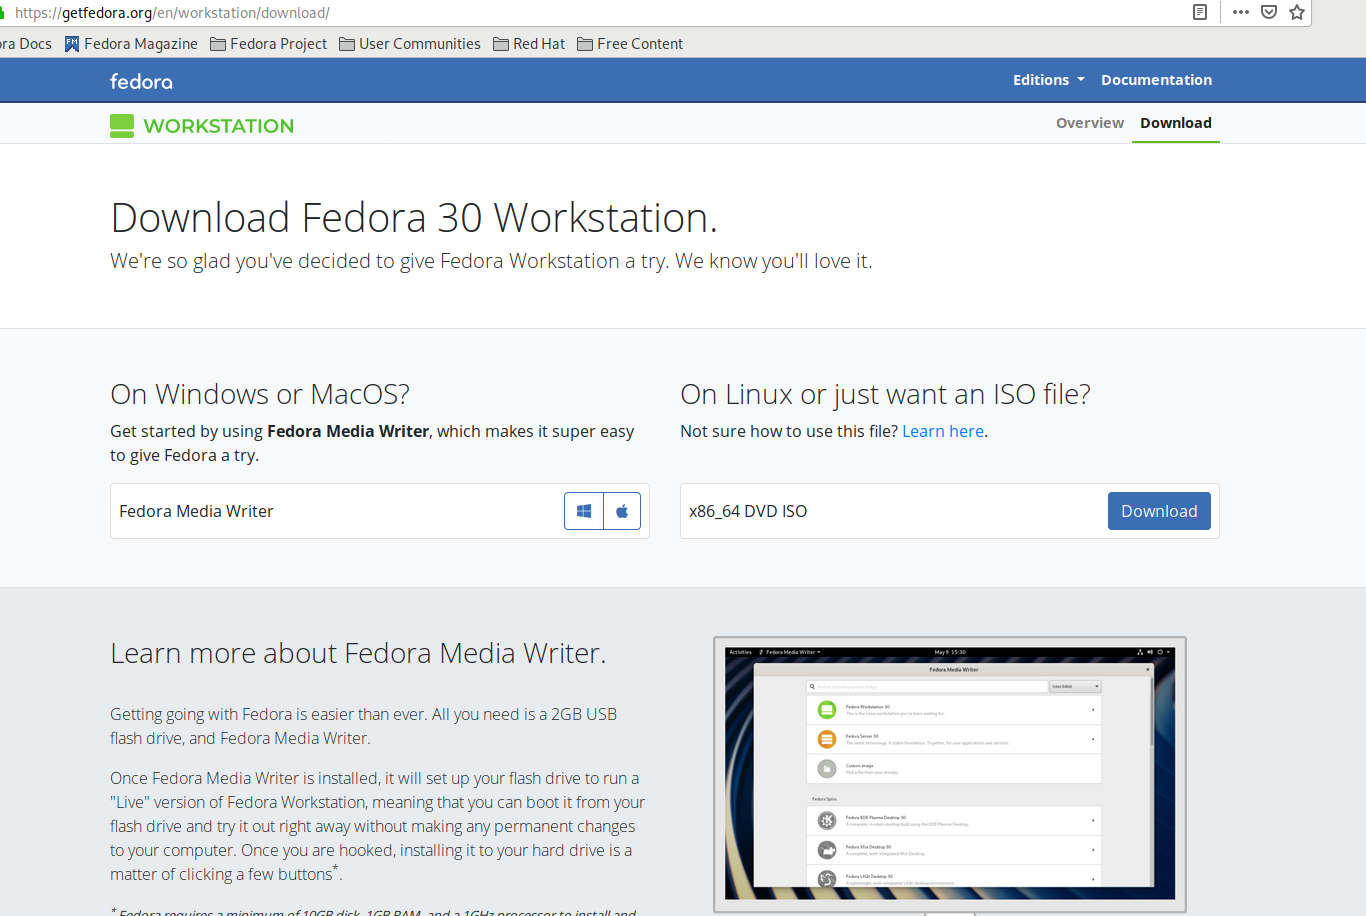Open the User Communities bookmarks folder
The image size is (1366, 916).
click(x=410, y=44)
